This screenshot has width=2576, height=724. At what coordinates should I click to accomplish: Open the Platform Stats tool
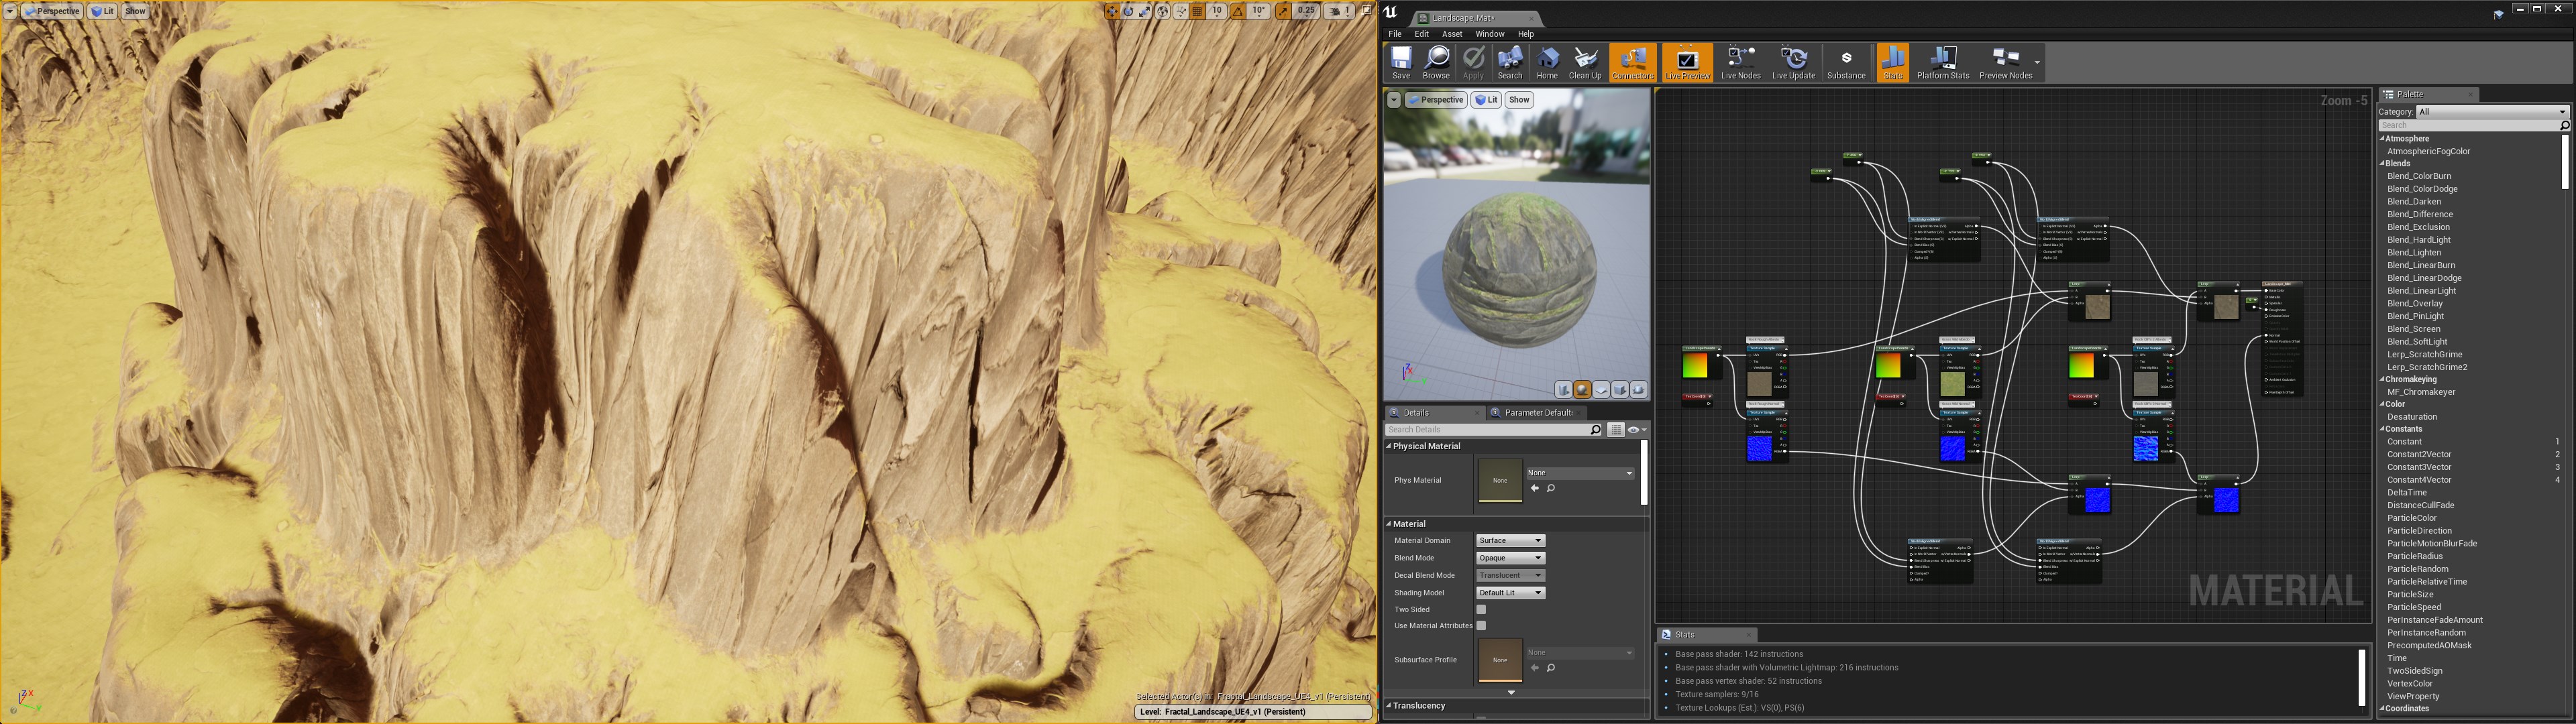point(1942,62)
